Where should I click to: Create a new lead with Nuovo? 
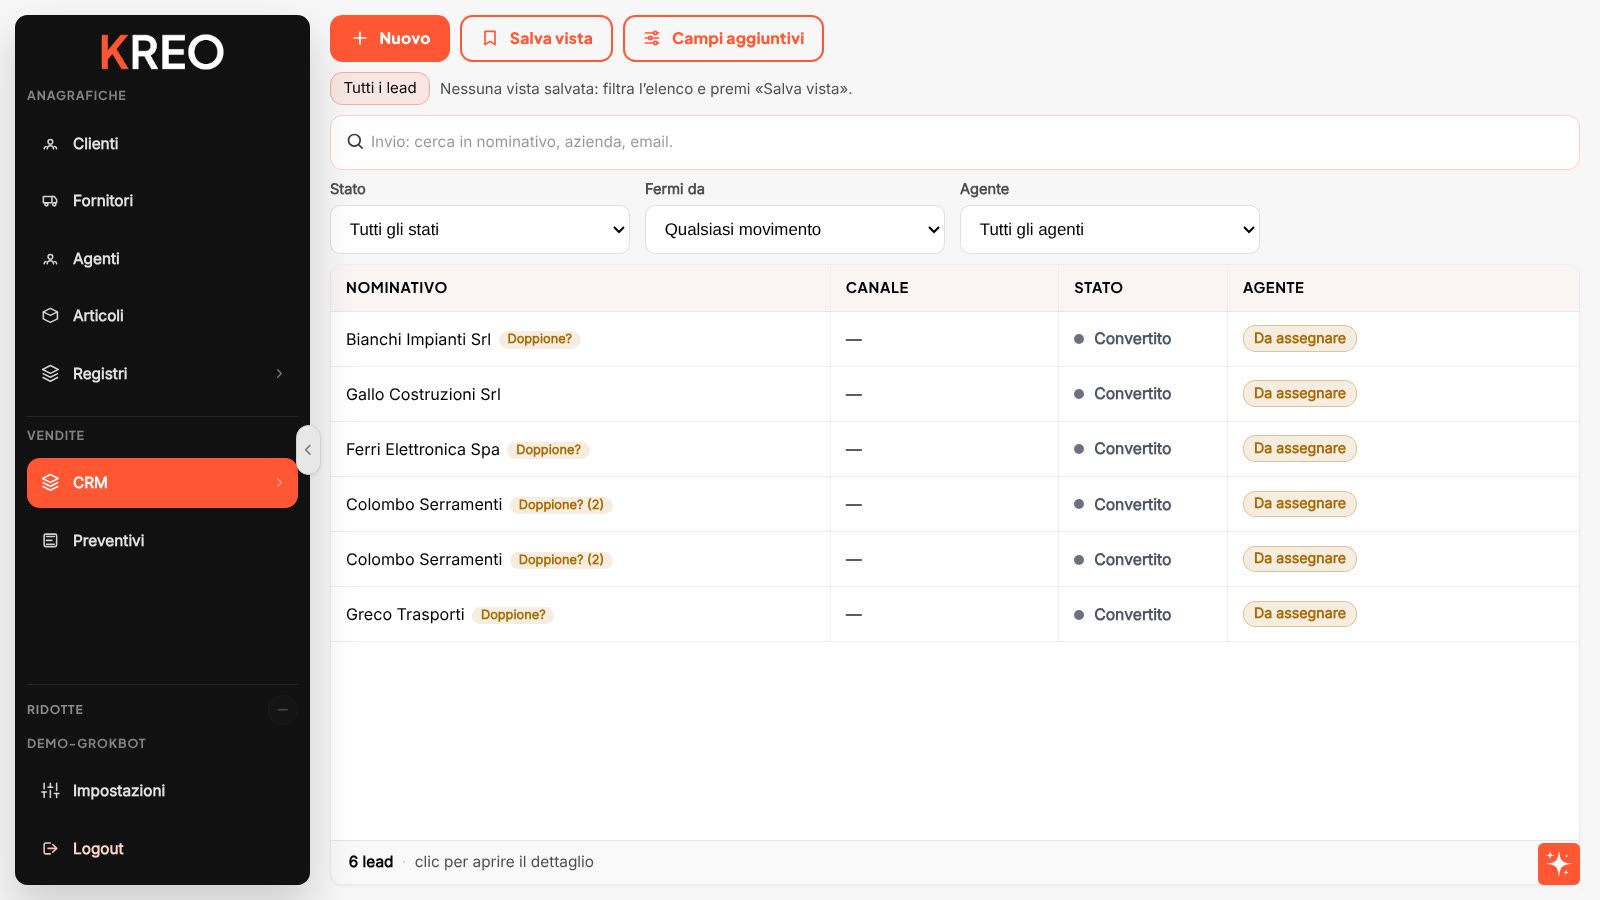click(390, 39)
